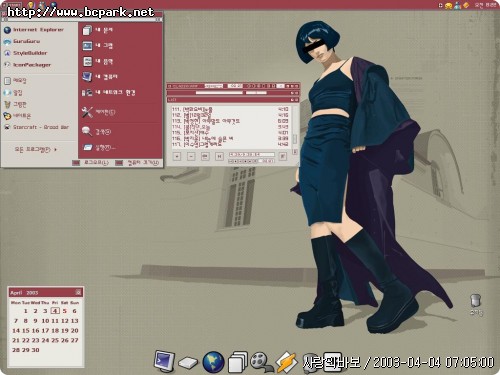Click the playlist options button at far right
This screenshot has height=375, width=500.
[x=283, y=156]
